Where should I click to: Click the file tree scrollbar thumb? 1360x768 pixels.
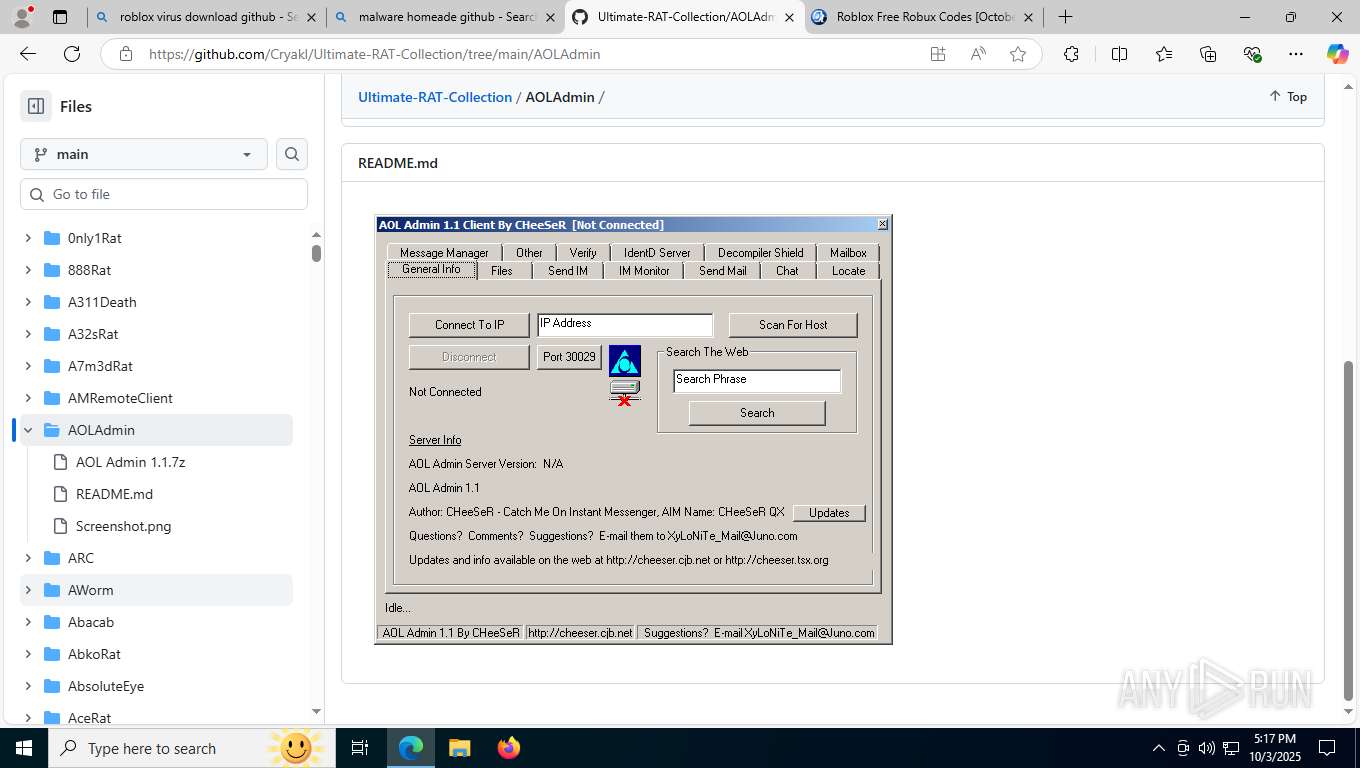[316, 253]
